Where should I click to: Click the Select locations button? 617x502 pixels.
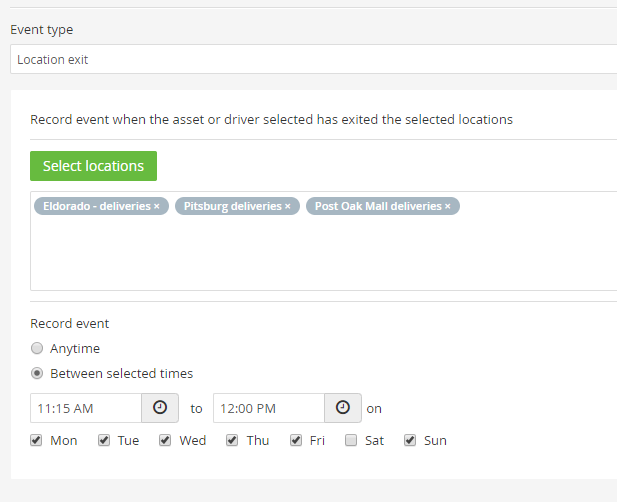click(93, 166)
